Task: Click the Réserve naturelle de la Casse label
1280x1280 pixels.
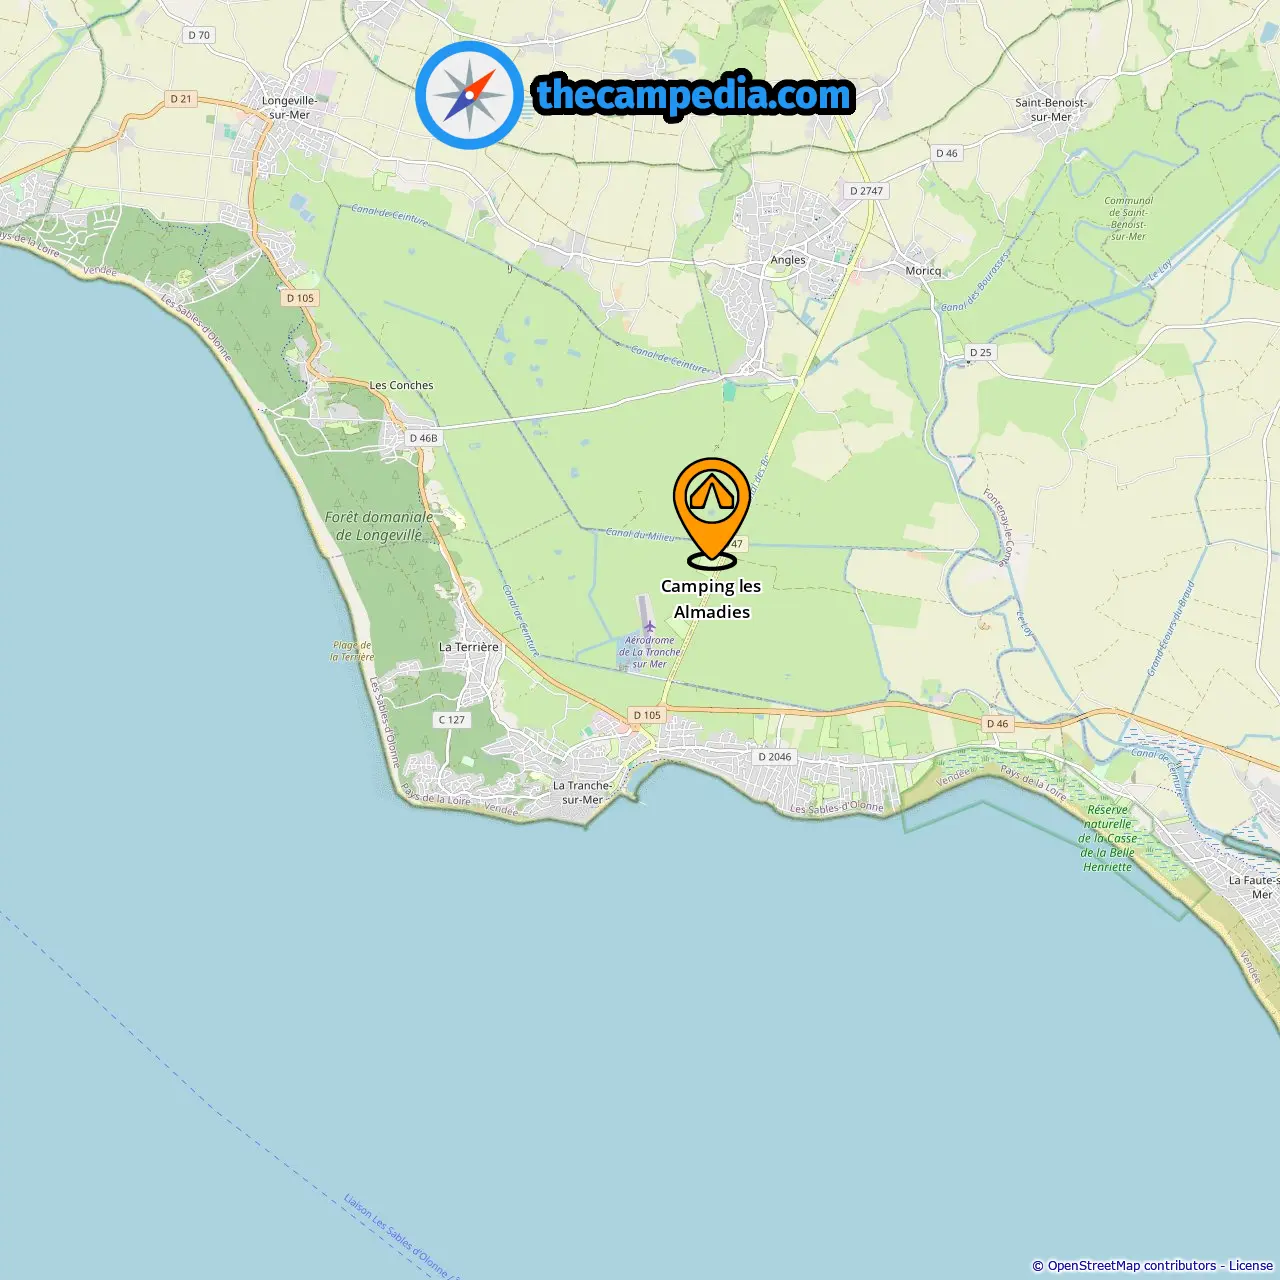Action: coord(1109,838)
